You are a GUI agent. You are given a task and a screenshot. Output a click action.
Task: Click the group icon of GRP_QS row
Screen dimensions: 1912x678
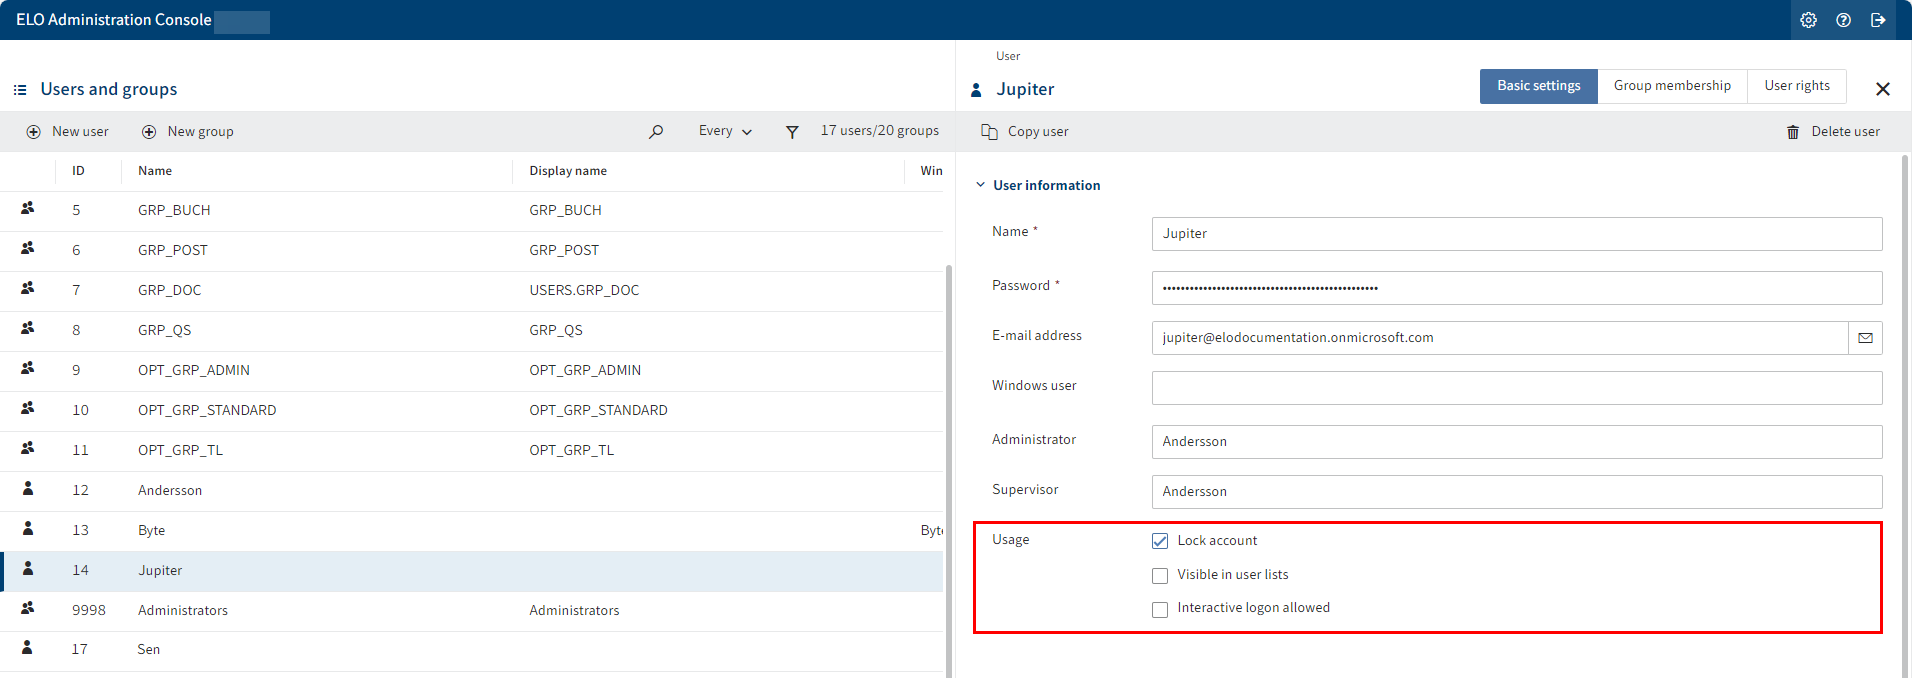click(x=28, y=328)
